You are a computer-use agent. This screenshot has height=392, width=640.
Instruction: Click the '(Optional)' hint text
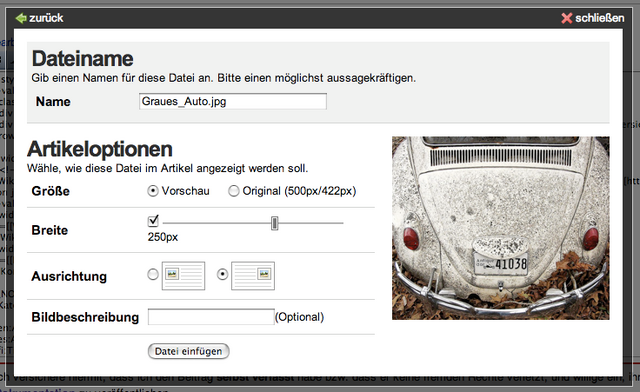[300, 317]
